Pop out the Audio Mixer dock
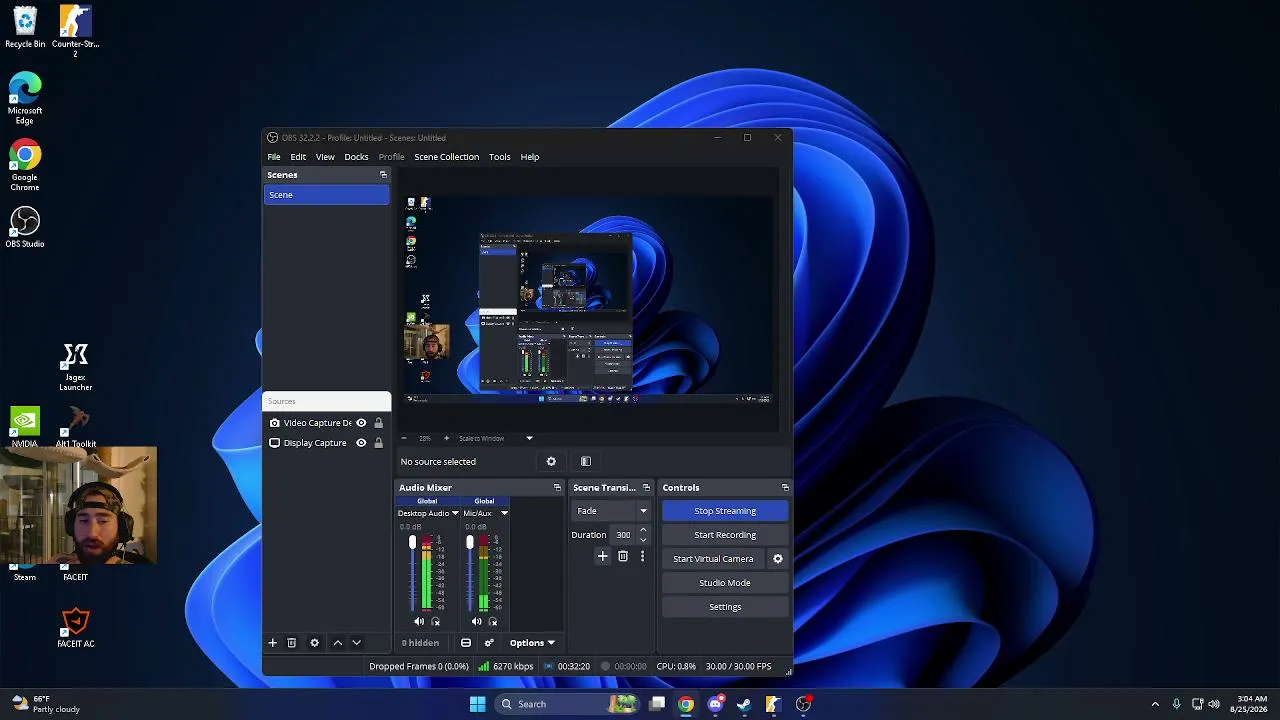 tap(557, 488)
